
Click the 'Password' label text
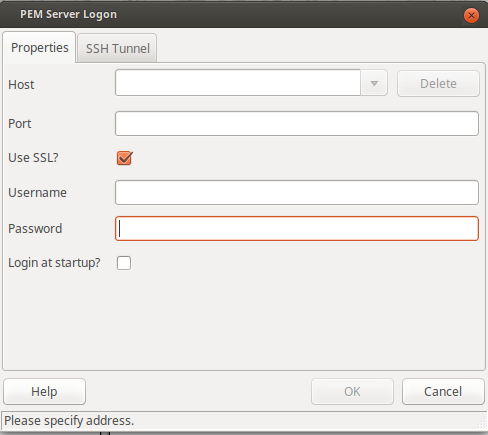point(35,229)
